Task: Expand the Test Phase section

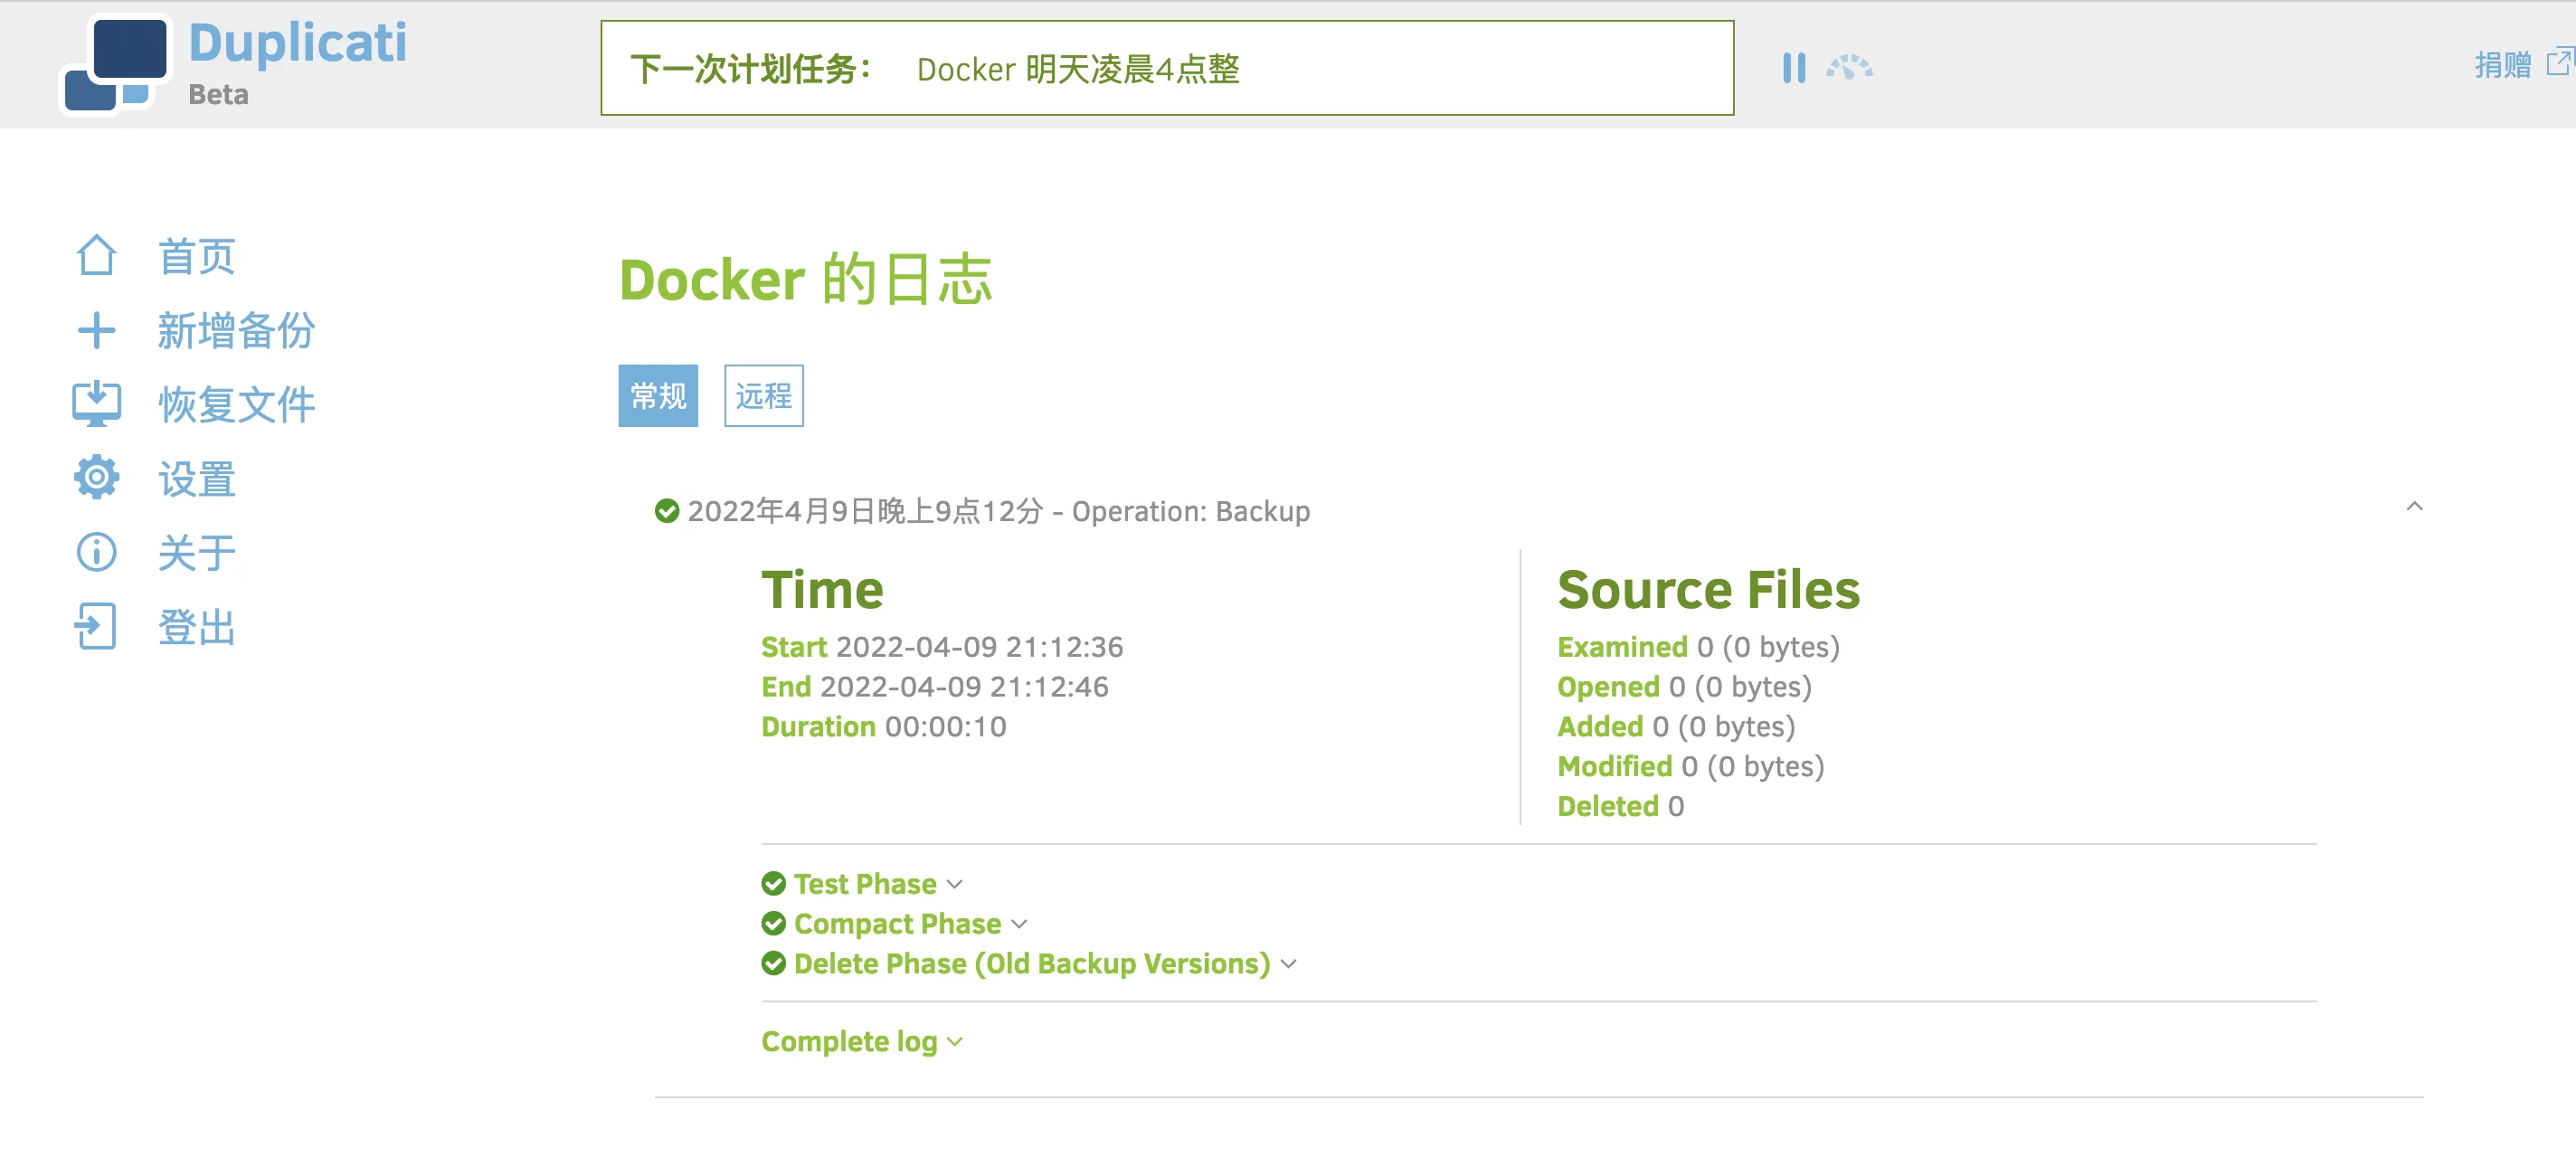Action: (864, 884)
